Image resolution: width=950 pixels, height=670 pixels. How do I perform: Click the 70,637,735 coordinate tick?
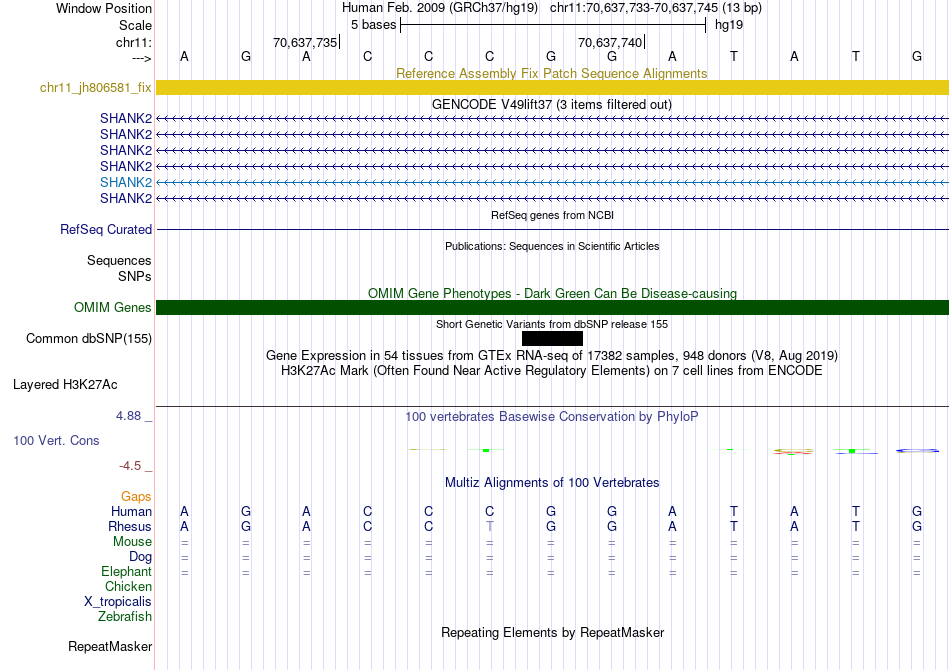(x=305, y=42)
